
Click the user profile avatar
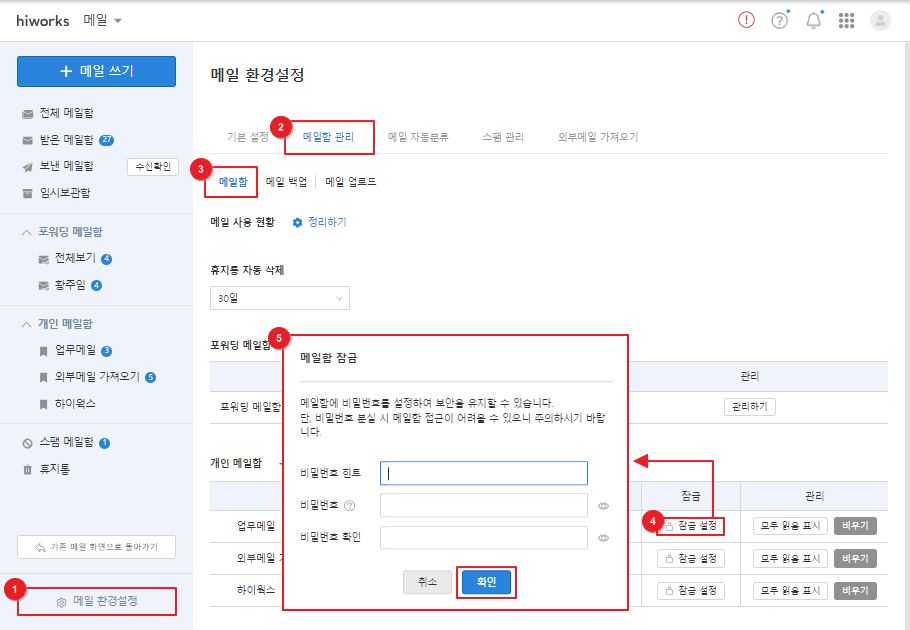pos(880,21)
